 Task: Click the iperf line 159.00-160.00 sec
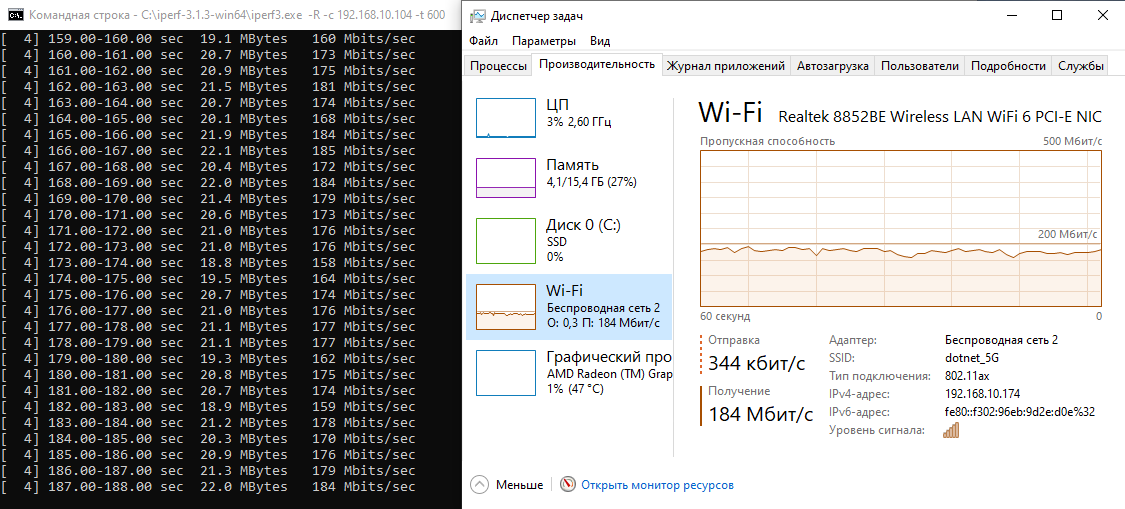click(209, 39)
